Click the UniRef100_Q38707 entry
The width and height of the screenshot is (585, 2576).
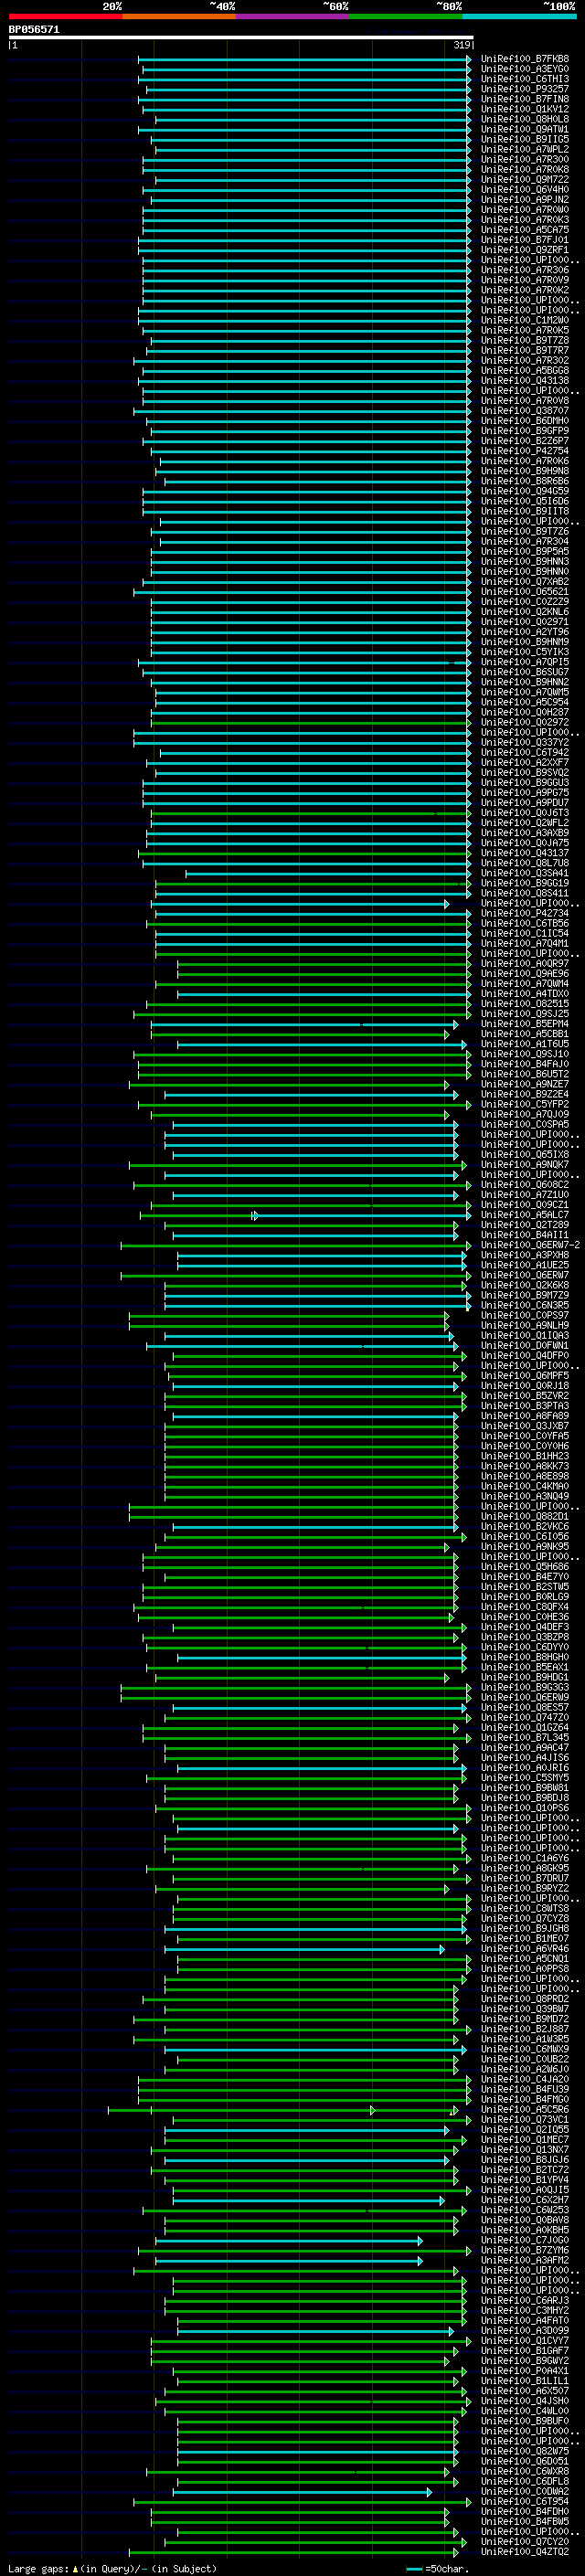pyautogui.click(x=525, y=411)
